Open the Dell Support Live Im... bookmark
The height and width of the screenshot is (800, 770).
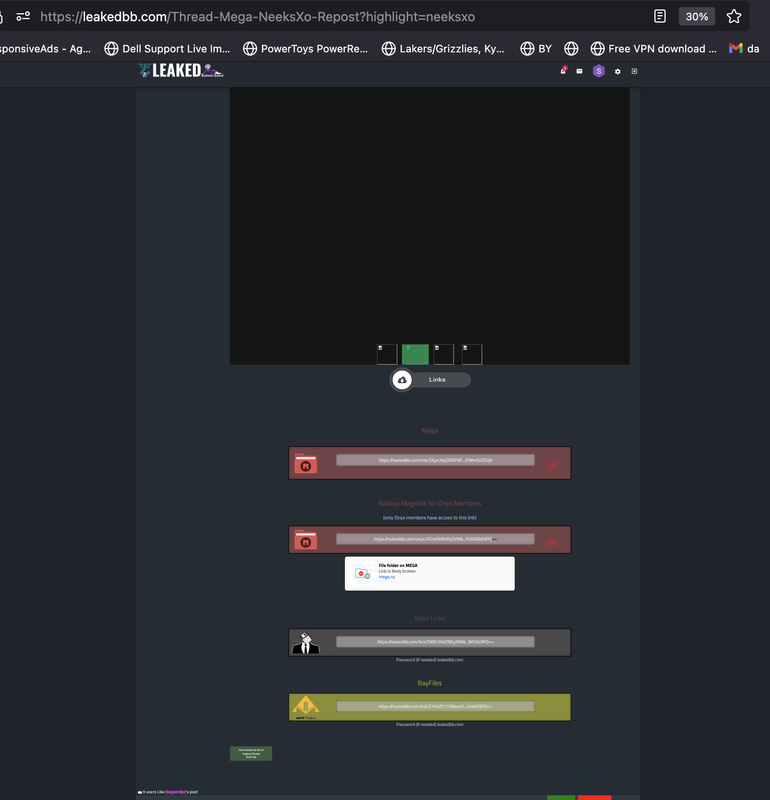point(167,49)
